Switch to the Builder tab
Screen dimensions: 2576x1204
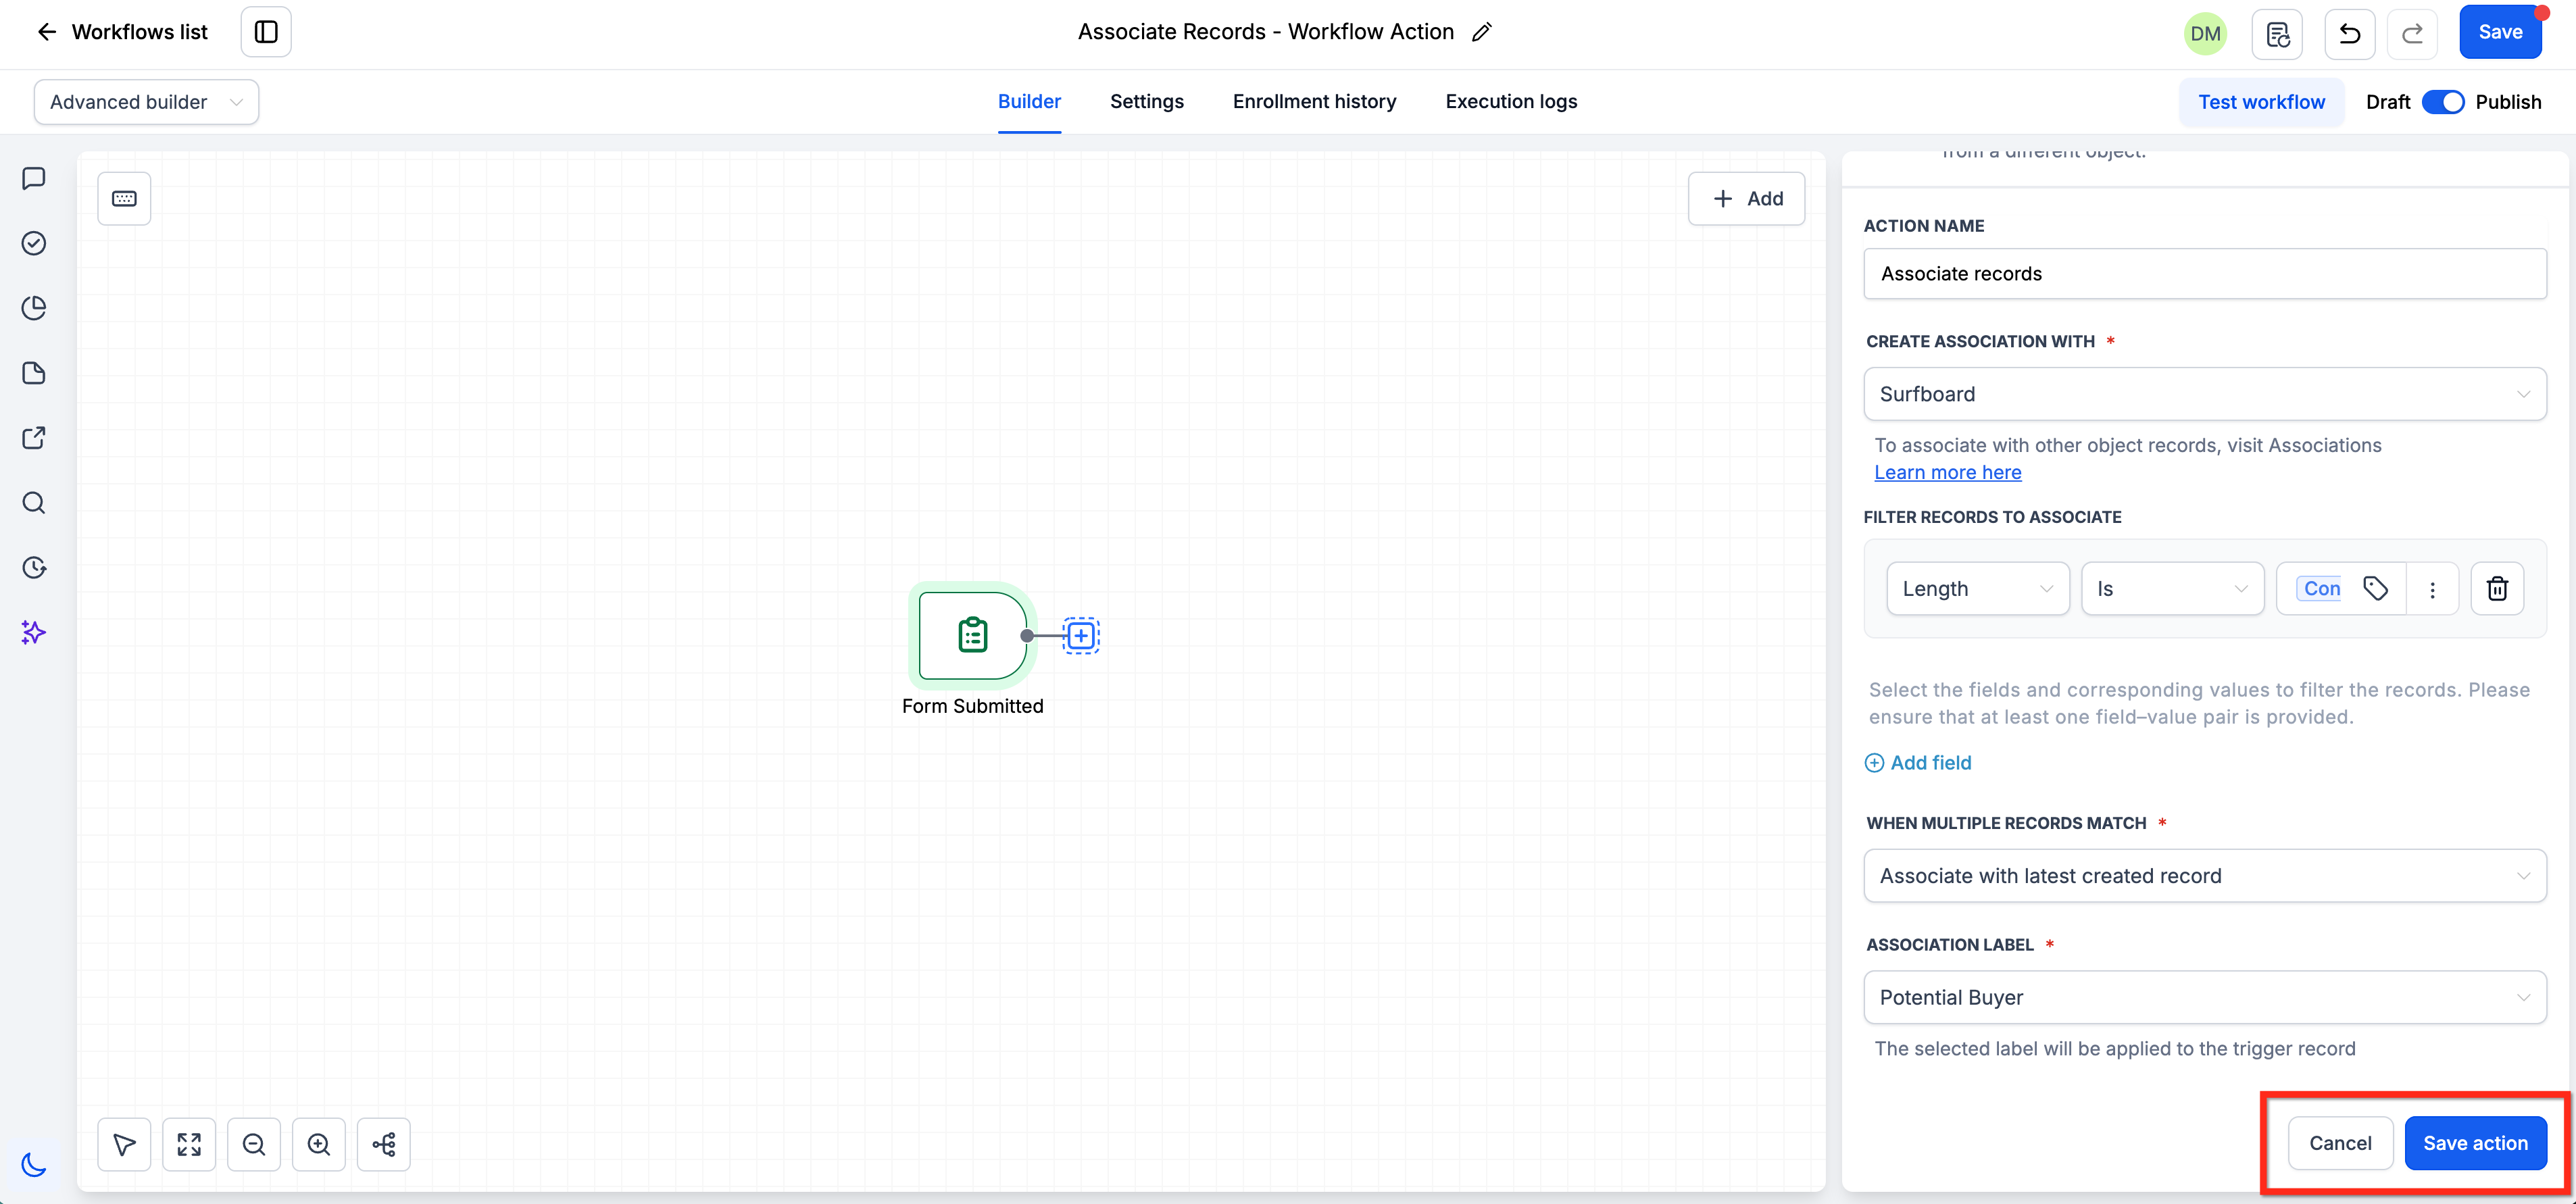(1029, 101)
